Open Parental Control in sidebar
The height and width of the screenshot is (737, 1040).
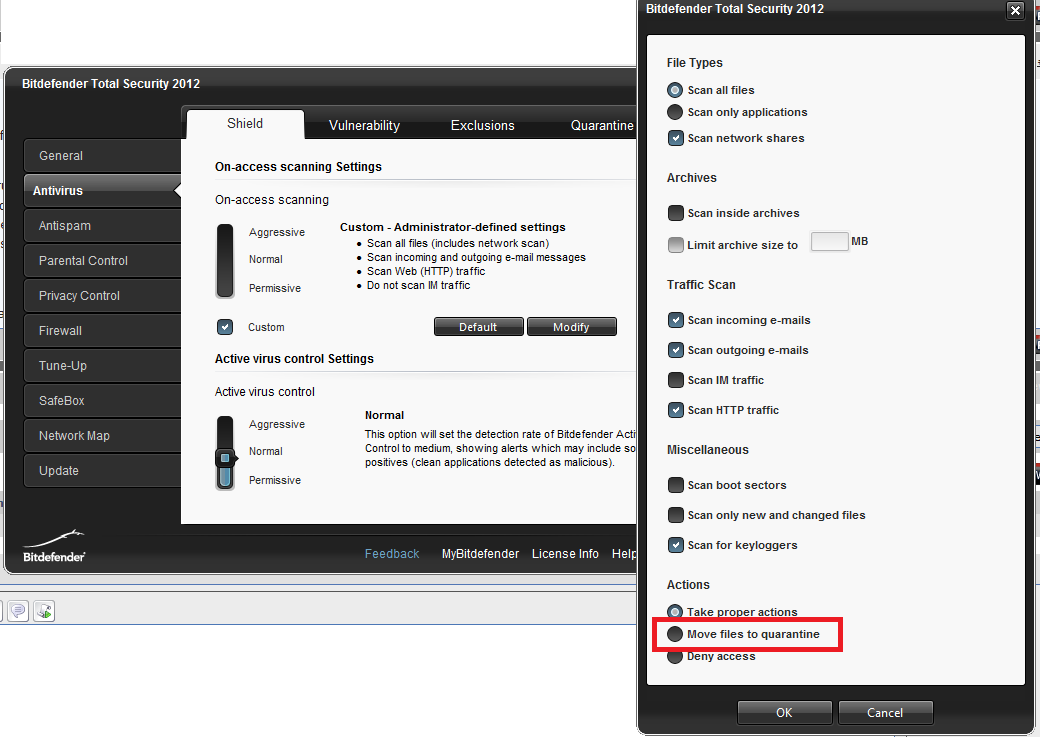(x=103, y=261)
